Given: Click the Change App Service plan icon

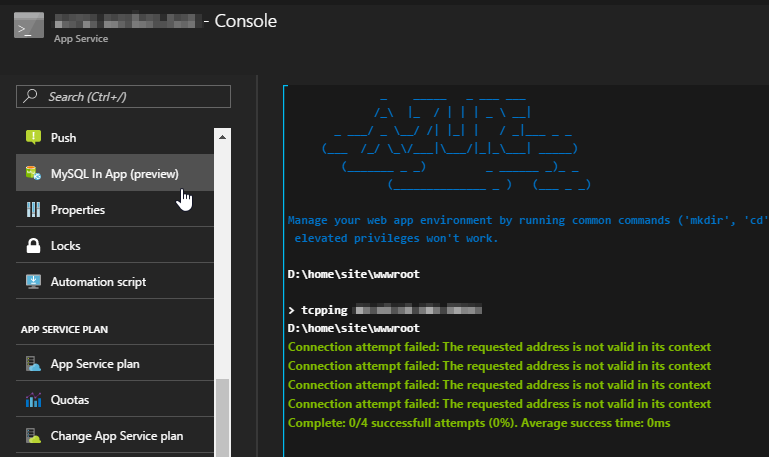Looking at the screenshot, I should pos(33,435).
